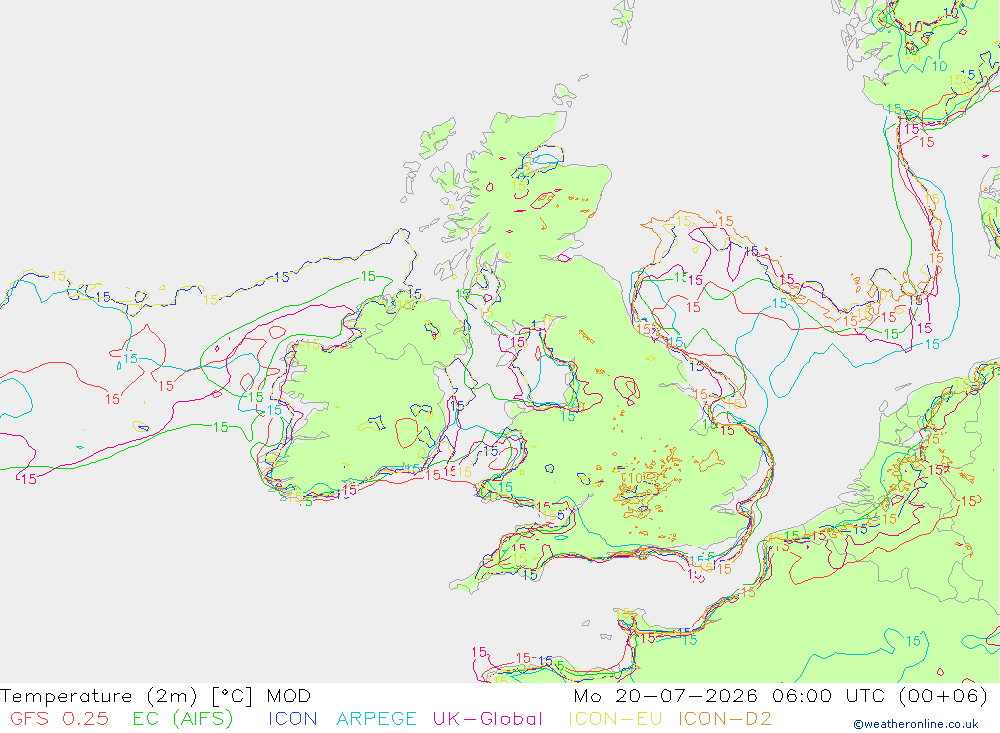Viewport: 1000px width, 733px height.
Task: Select the 'ARPEGE' legend label
Action: [x=376, y=718]
